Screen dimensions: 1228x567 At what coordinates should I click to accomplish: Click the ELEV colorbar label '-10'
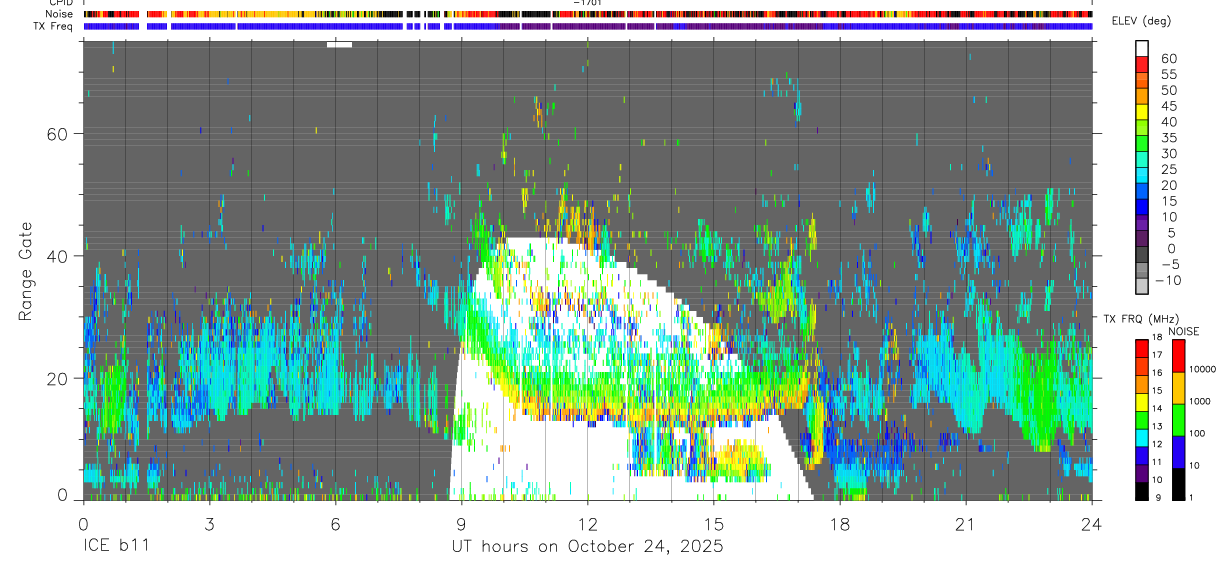point(1168,280)
